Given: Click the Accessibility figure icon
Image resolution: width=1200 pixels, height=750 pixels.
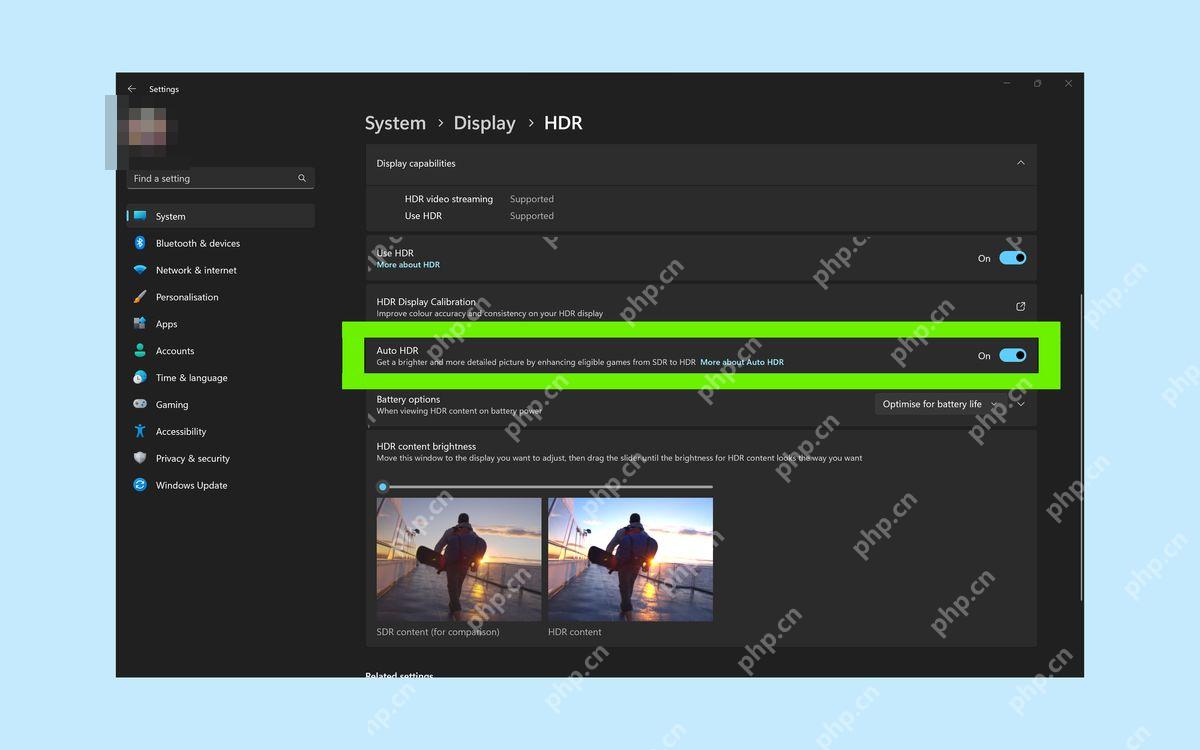Looking at the screenshot, I should [x=140, y=431].
